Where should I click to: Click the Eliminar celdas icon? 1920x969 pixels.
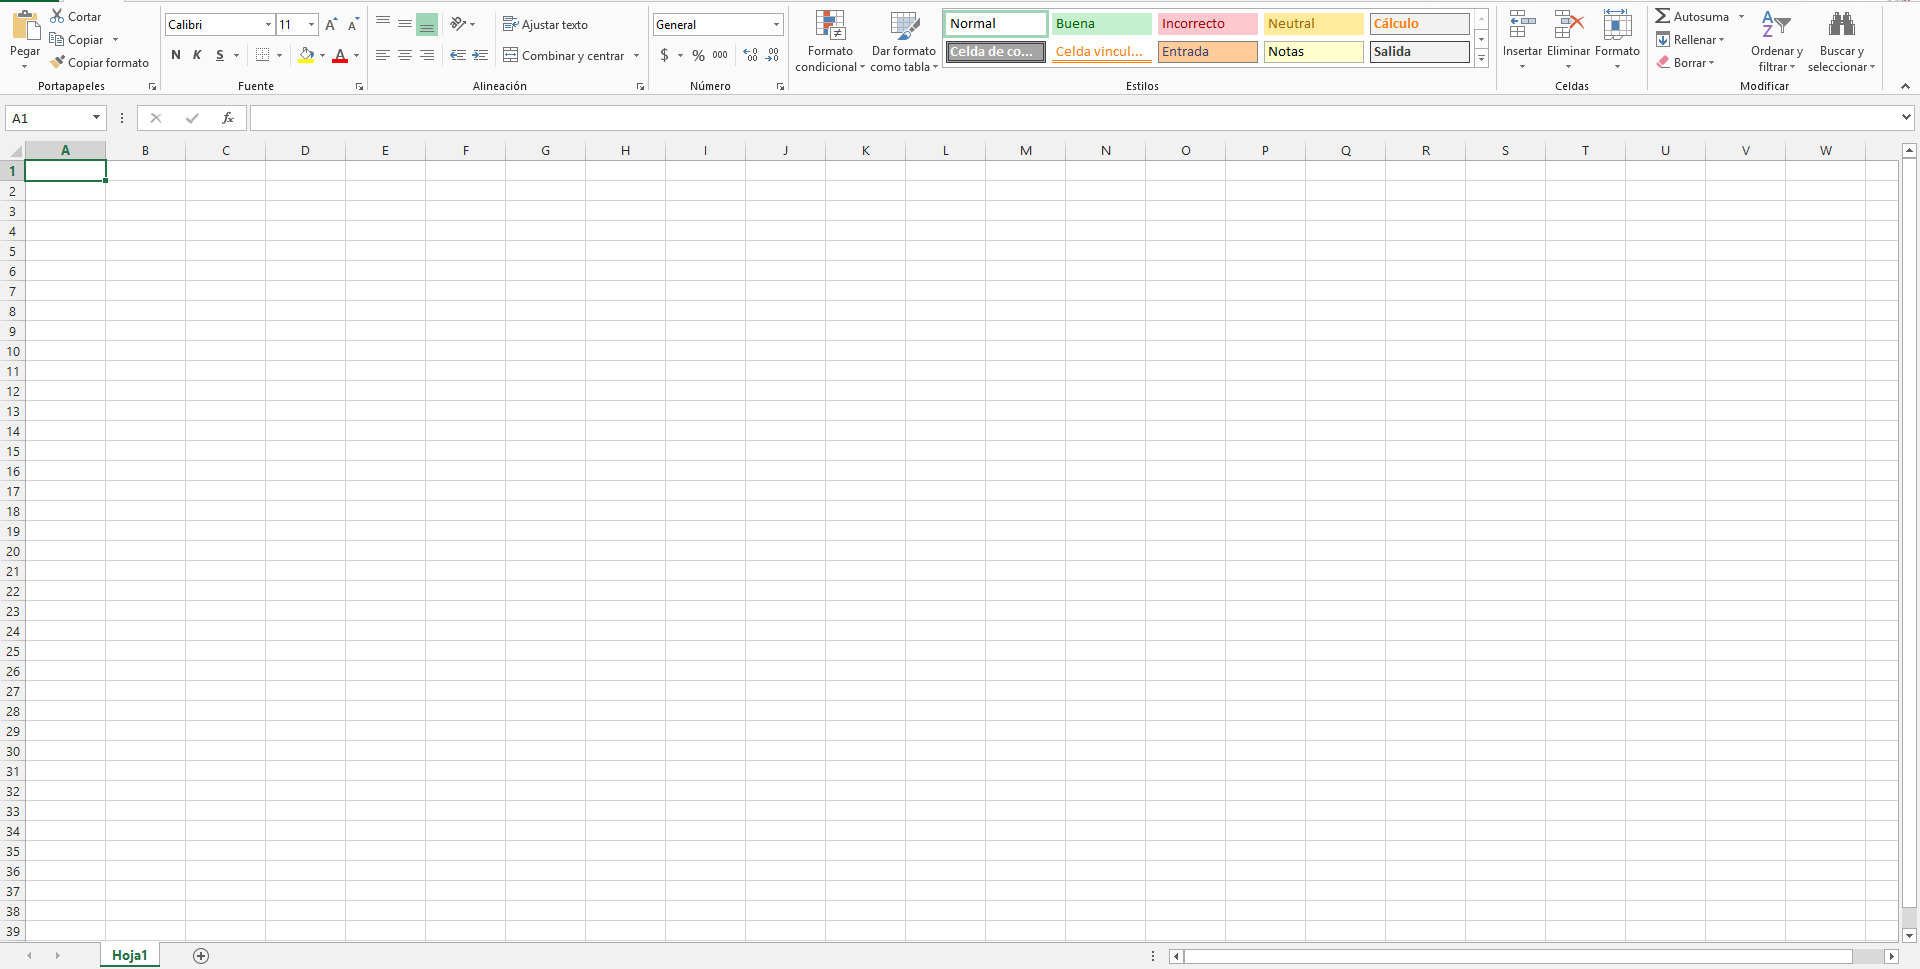coord(1568,25)
